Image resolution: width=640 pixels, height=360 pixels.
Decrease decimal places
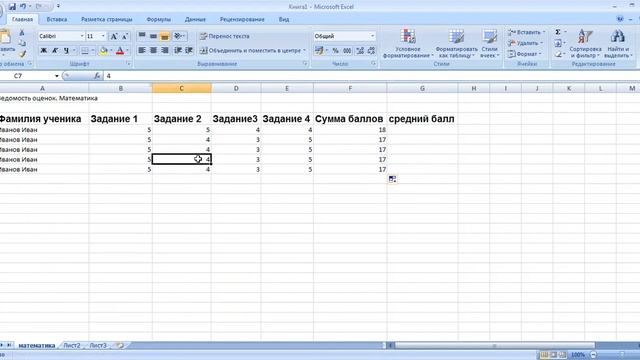click(x=371, y=51)
